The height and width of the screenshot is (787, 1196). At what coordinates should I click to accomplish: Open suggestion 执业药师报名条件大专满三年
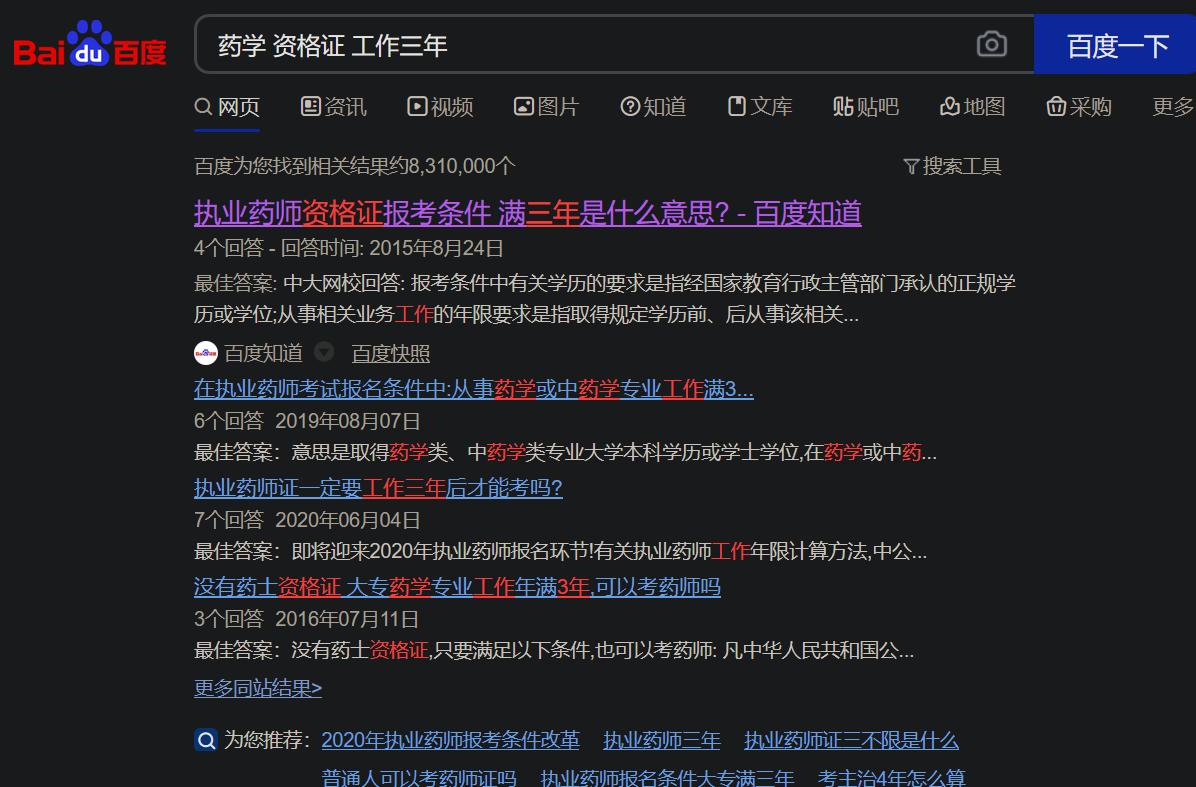(x=667, y=778)
